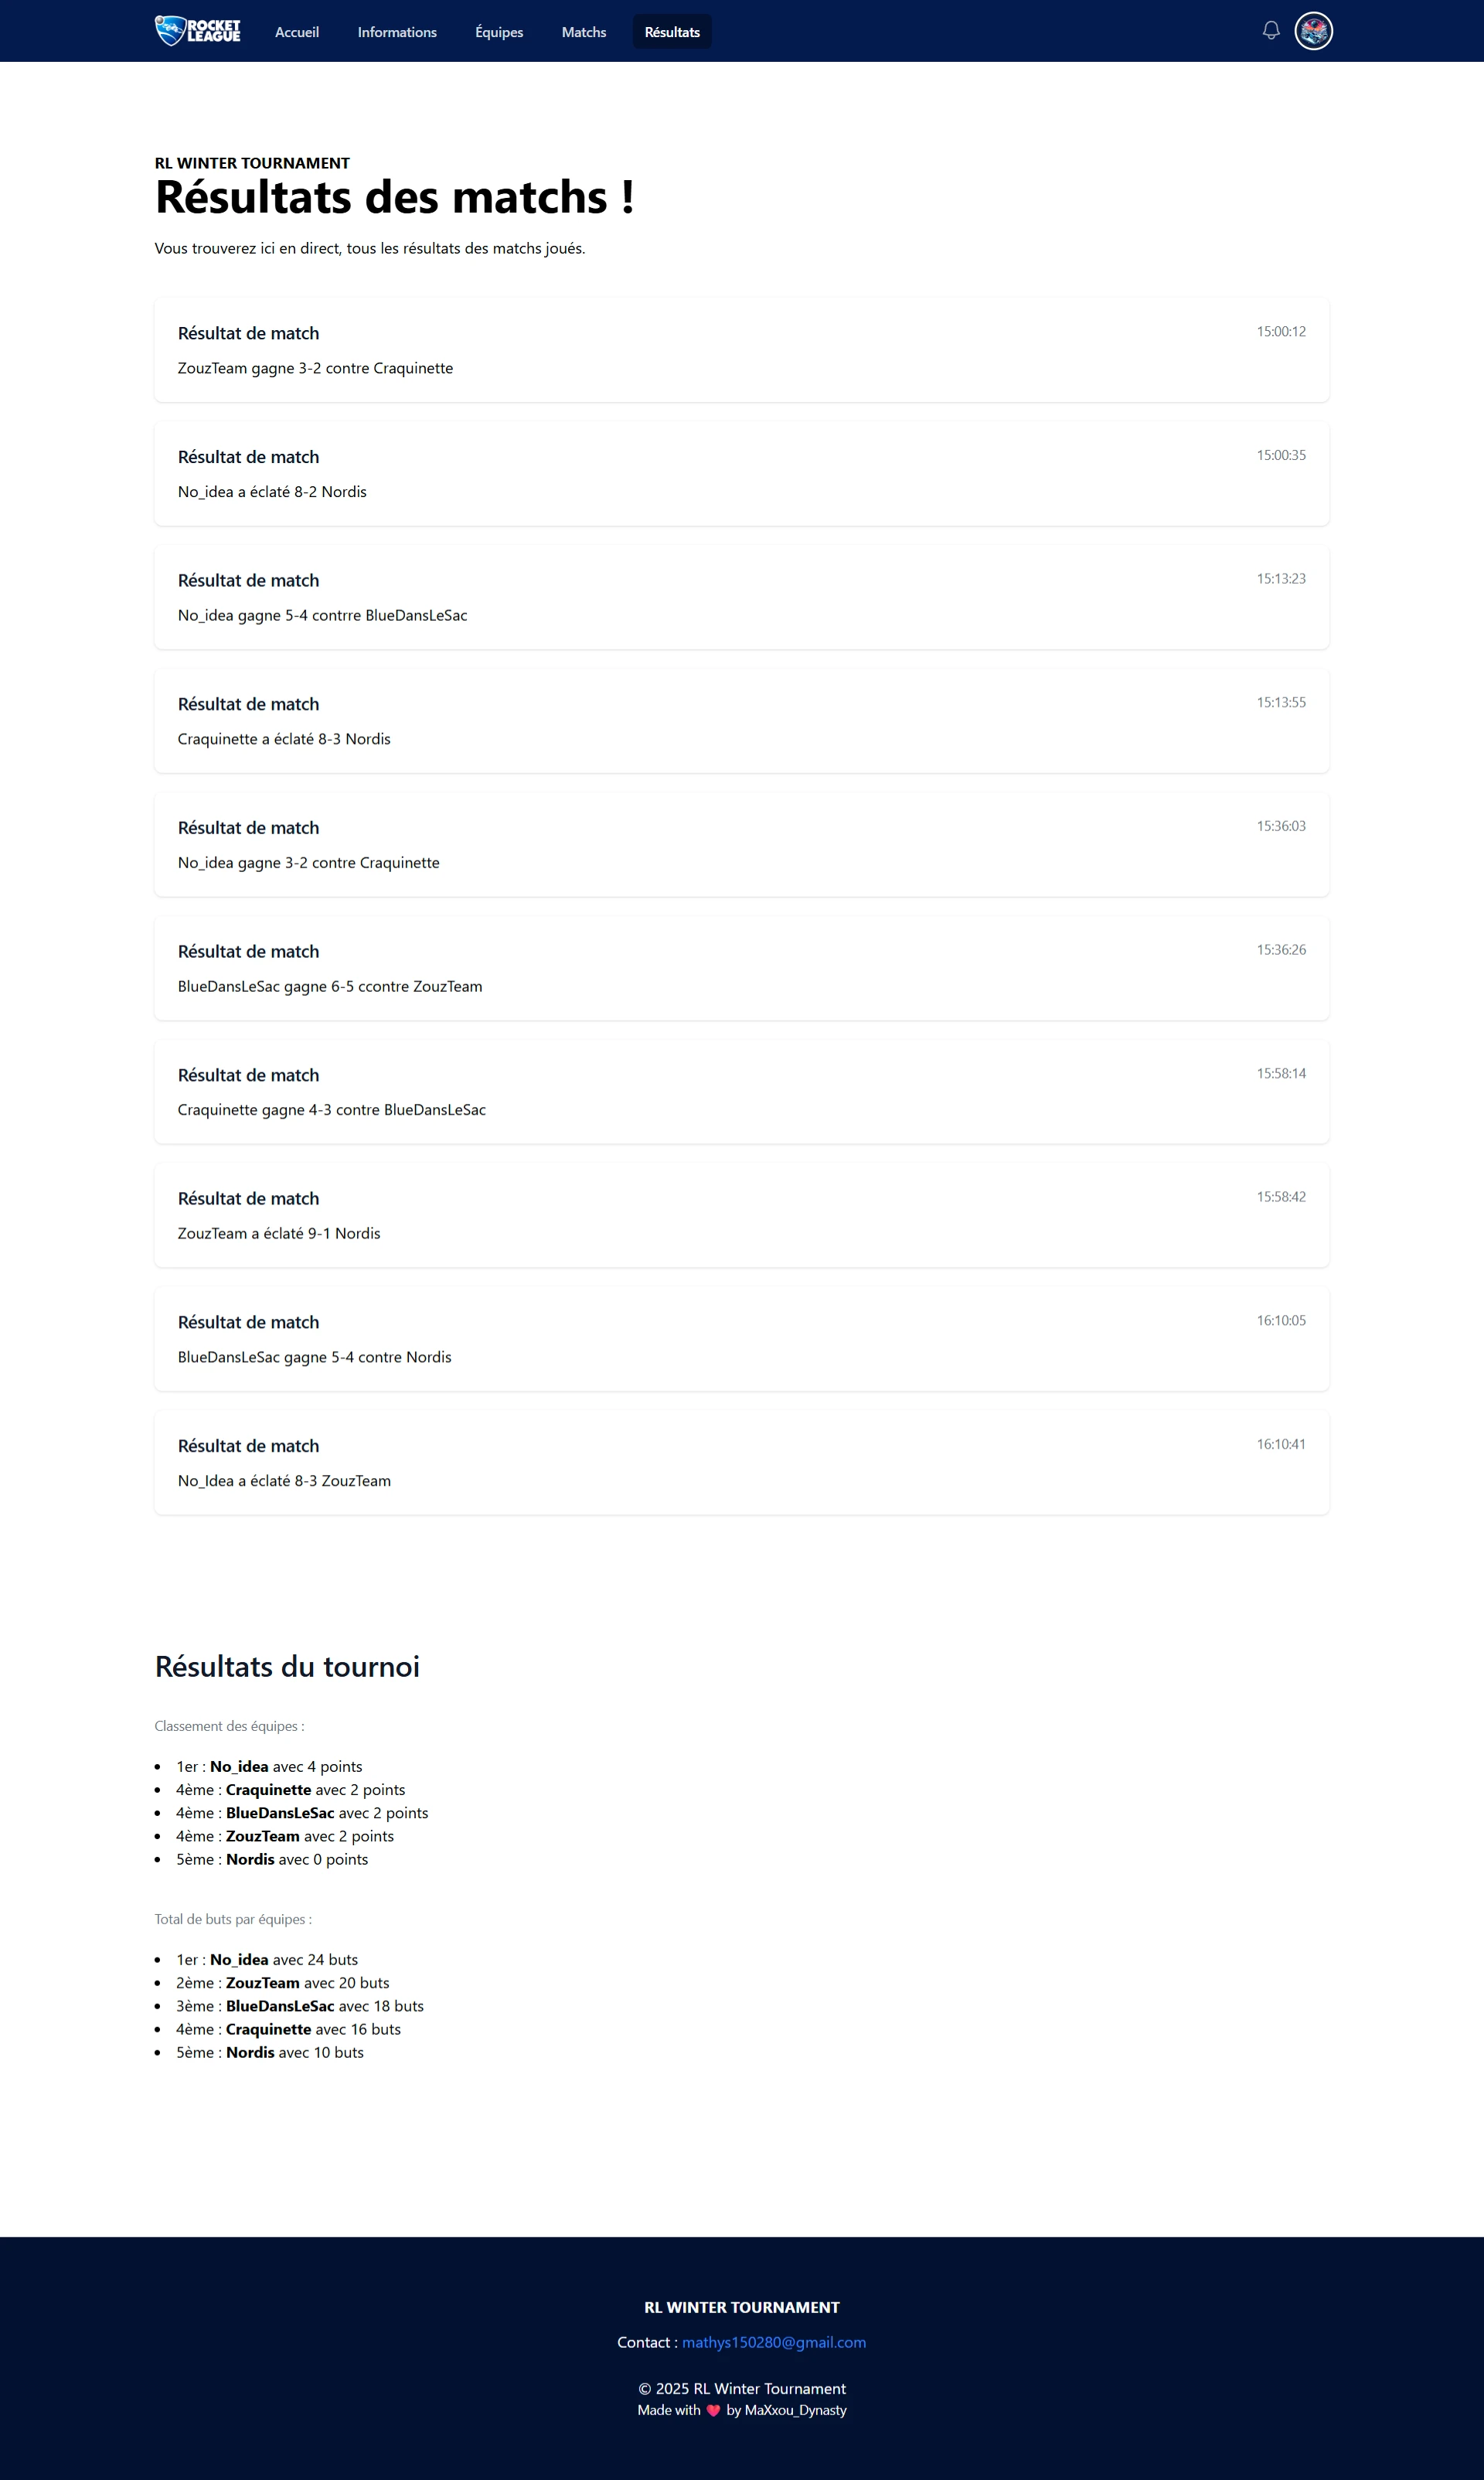The image size is (1484, 2480).
Task: Select the Résultats nav tab
Action: coord(672,32)
